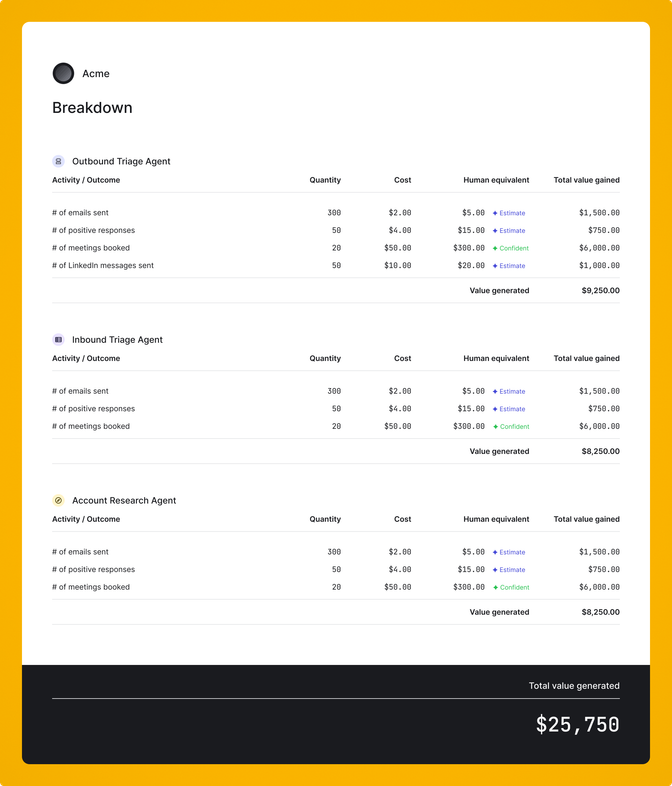The width and height of the screenshot is (672, 786).
Task: Click Account Research positive responses row label
Action: tap(94, 569)
